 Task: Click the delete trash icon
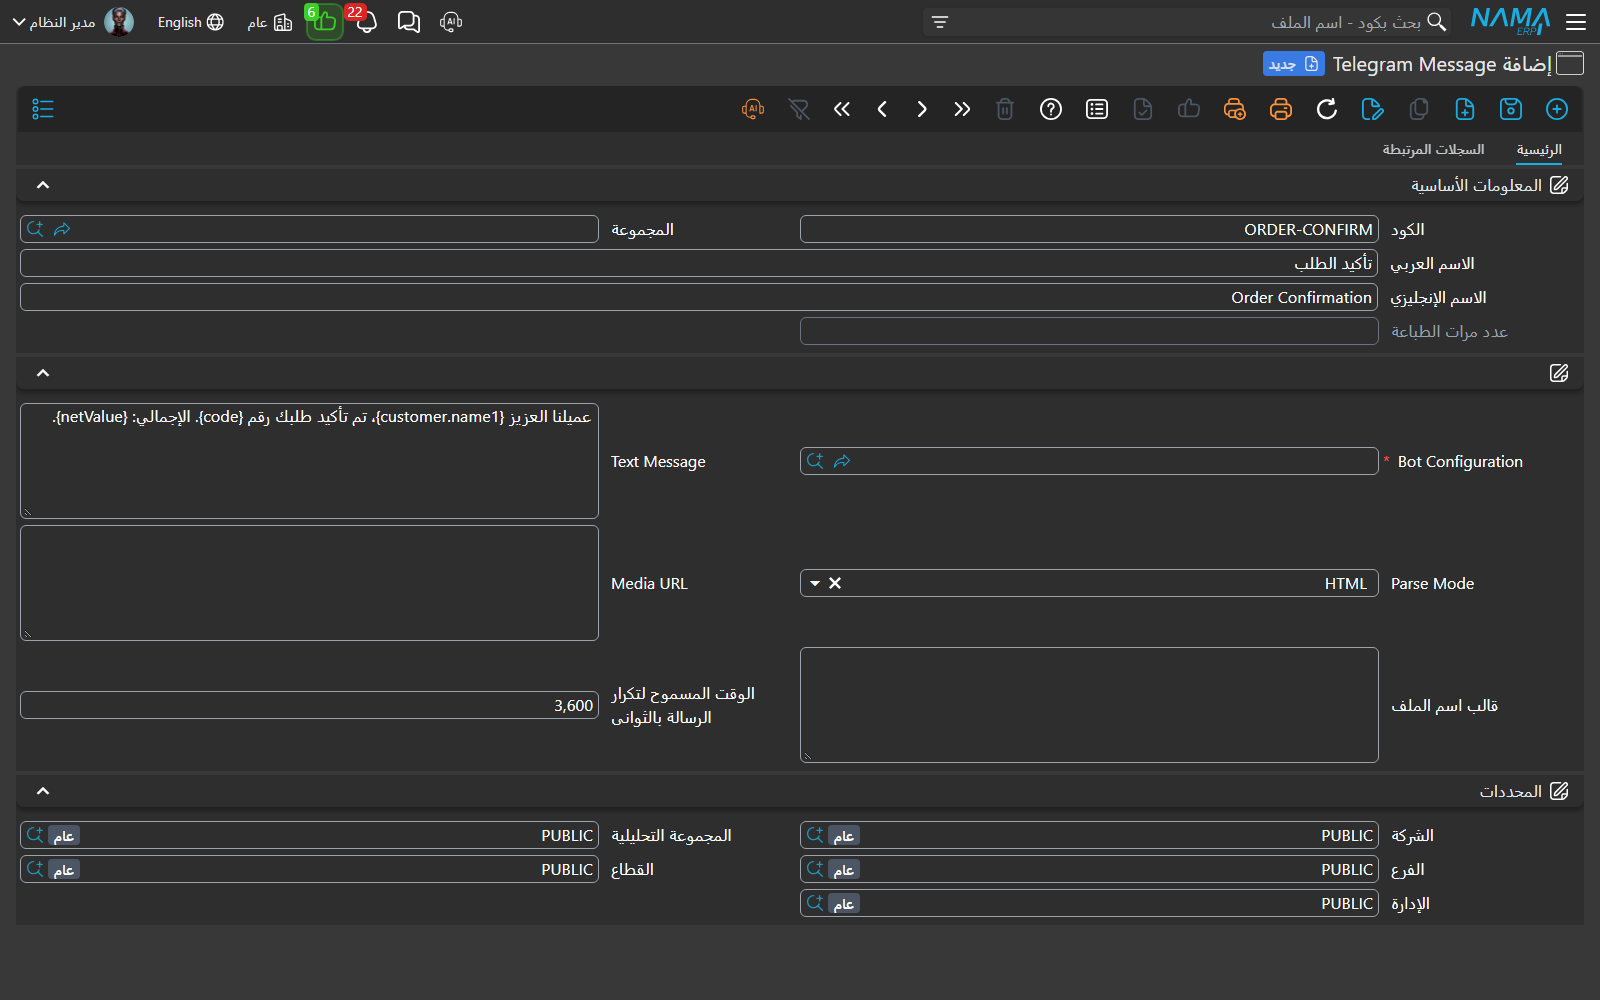tap(1005, 109)
